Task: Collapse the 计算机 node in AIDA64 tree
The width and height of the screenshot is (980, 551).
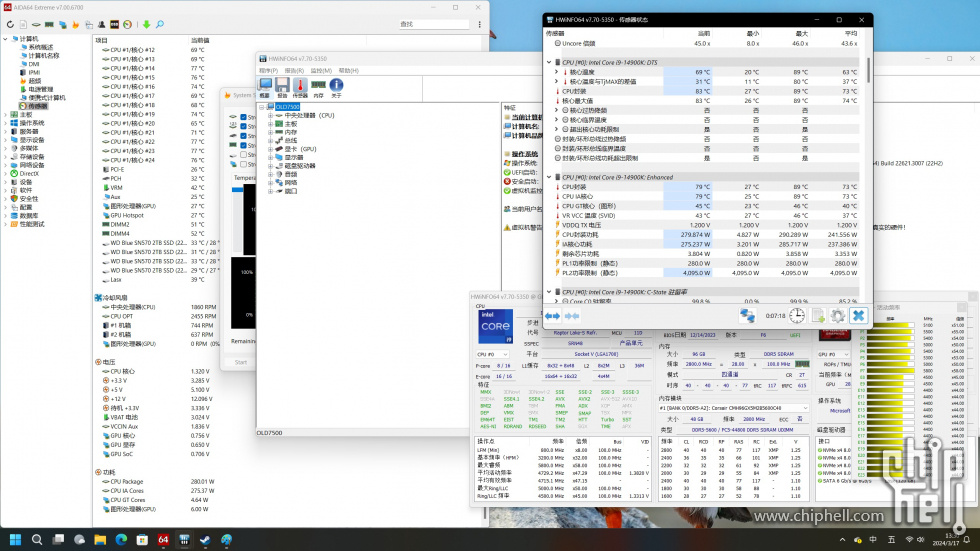Action: (6, 39)
